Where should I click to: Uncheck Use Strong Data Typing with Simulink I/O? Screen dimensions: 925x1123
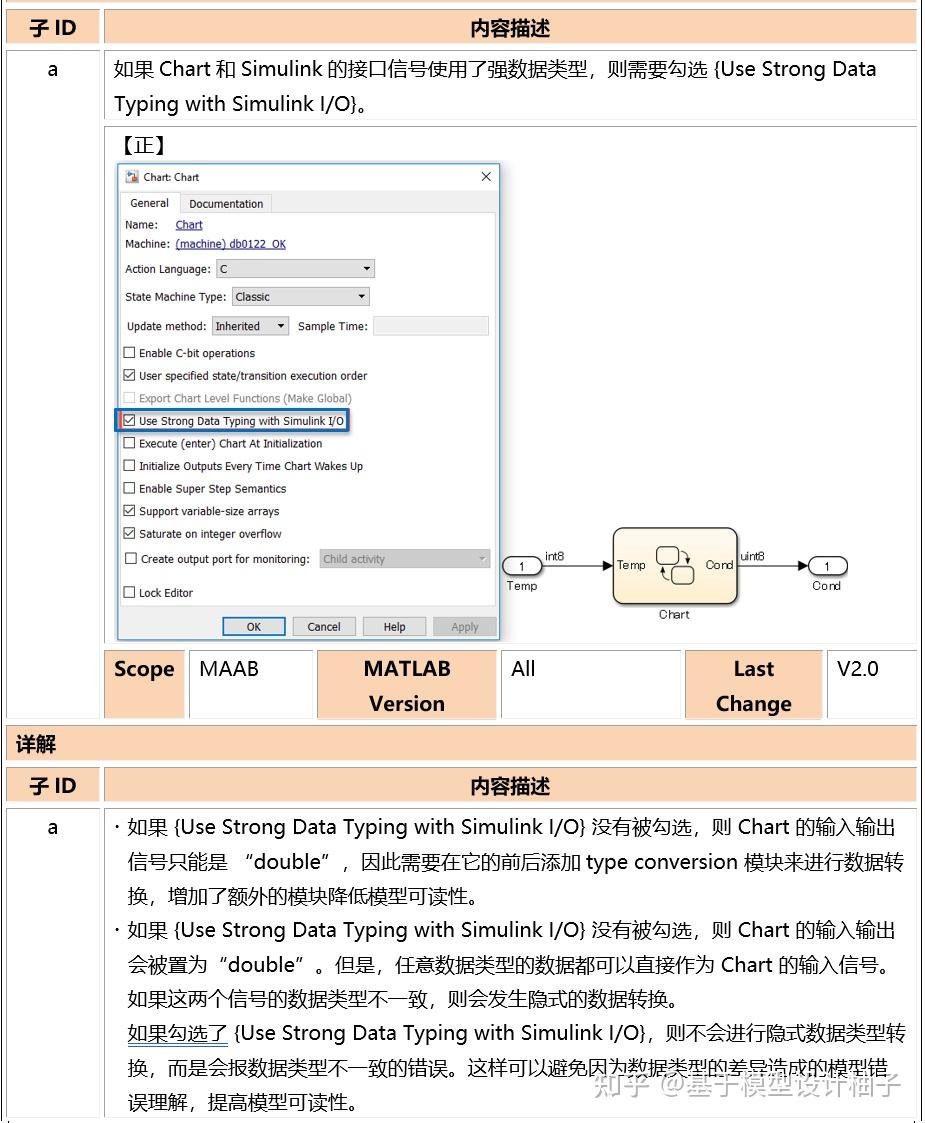pyautogui.click(x=129, y=421)
